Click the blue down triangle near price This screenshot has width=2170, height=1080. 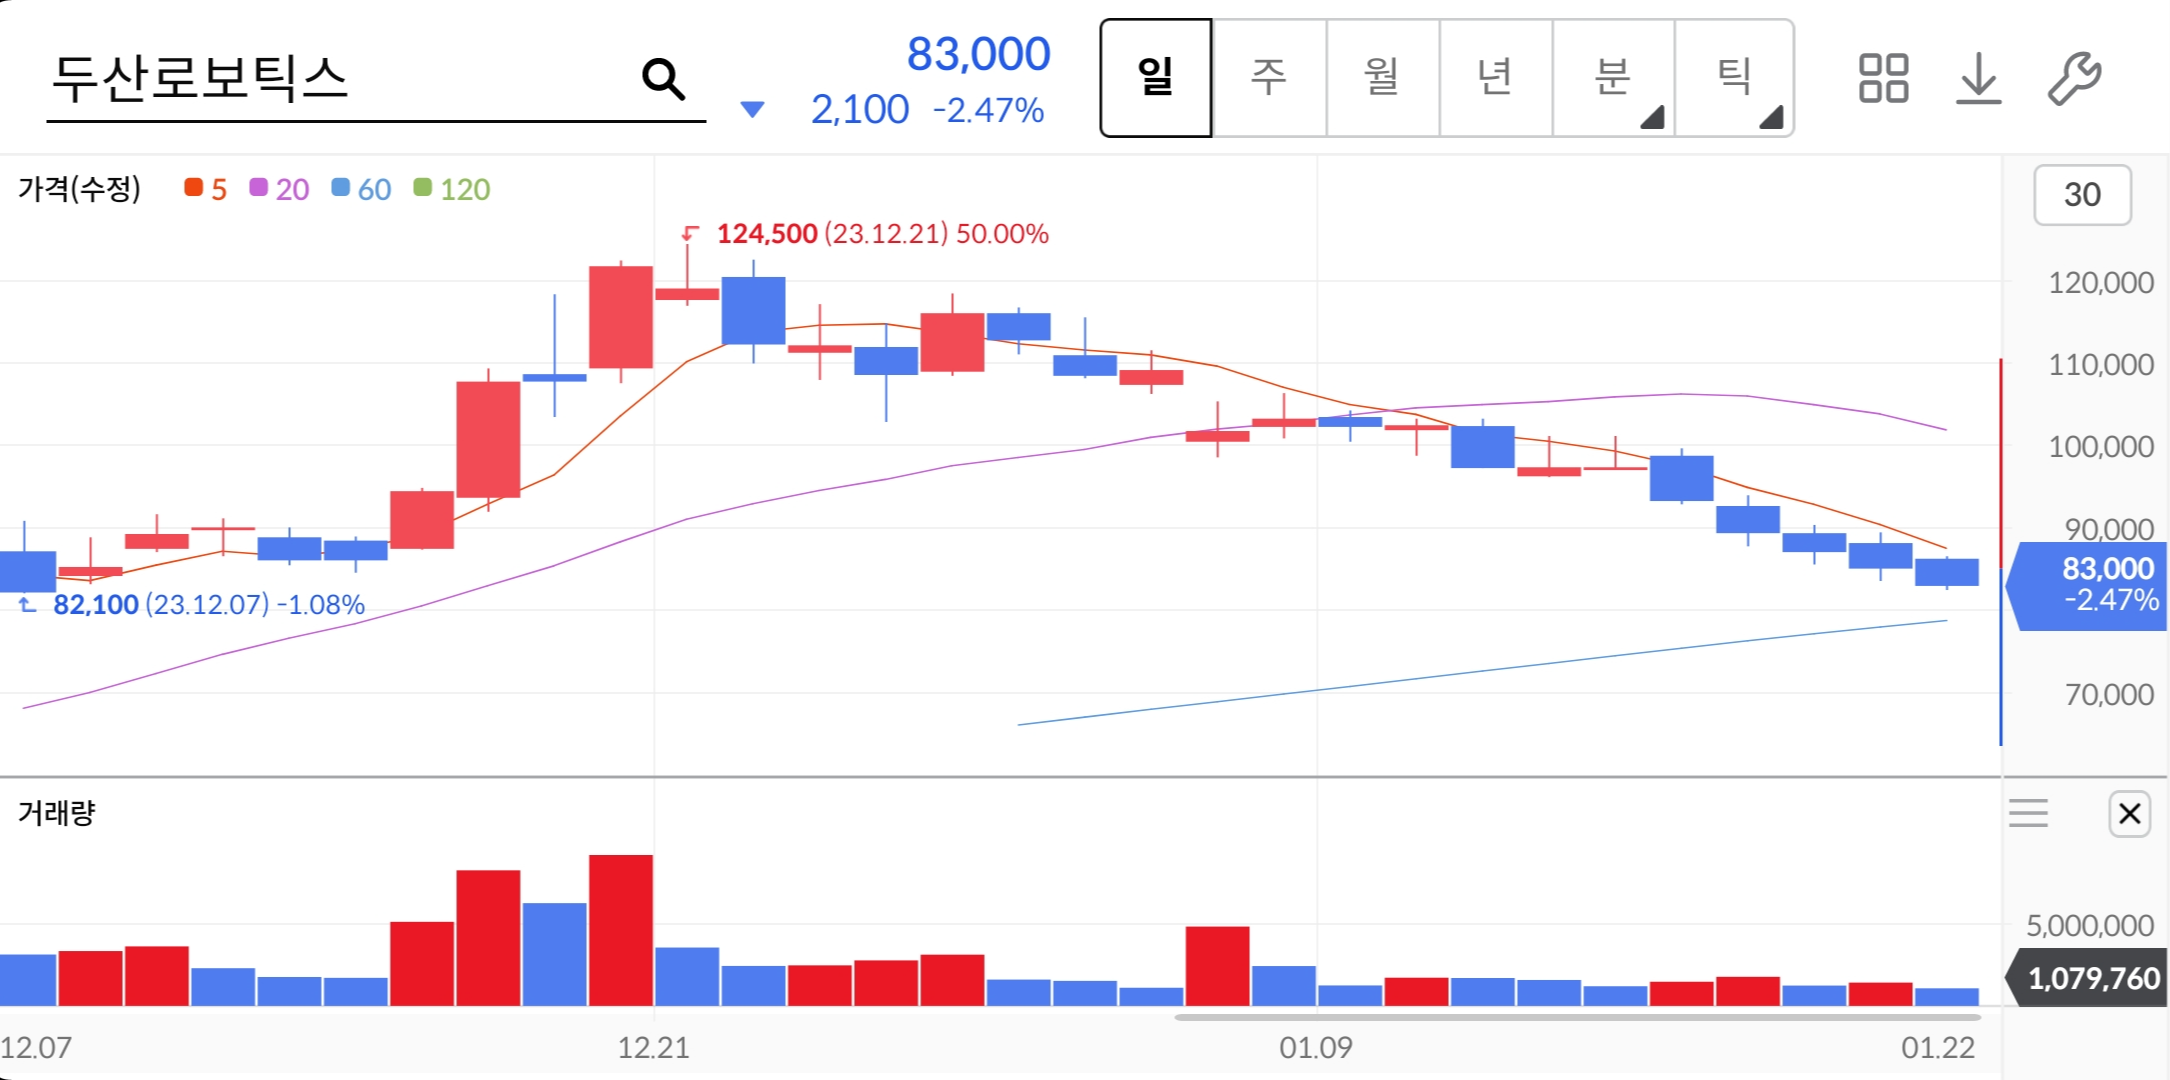(752, 109)
